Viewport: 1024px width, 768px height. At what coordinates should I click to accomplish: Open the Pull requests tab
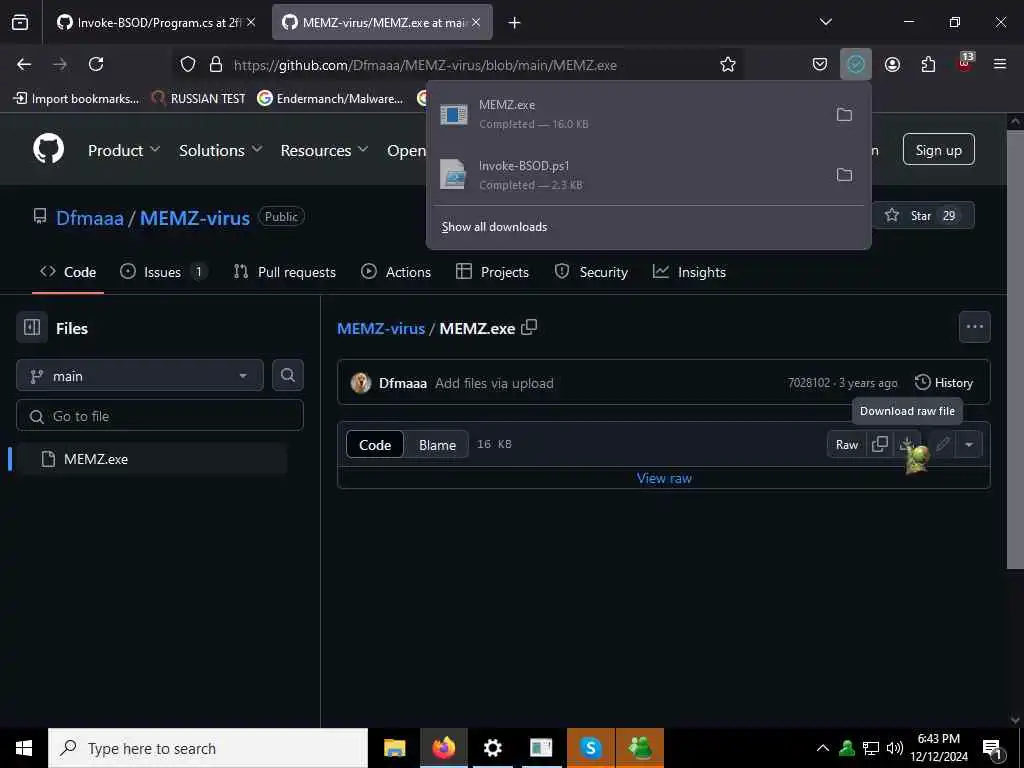285,272
